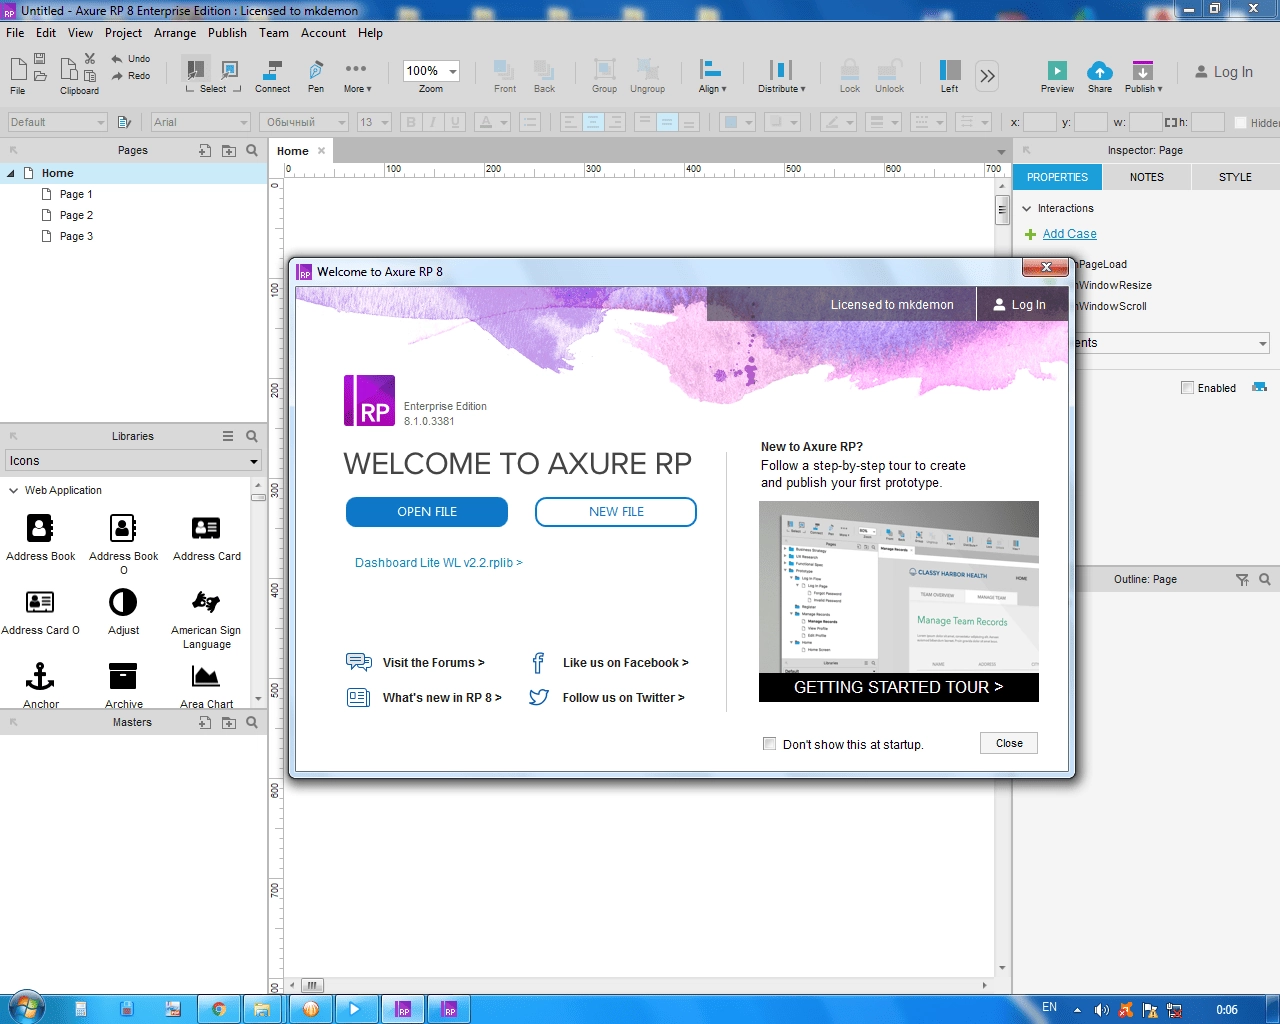Open the Publish menu
The height and width of the screenshot is (1024, 1280).
[227, 33]
